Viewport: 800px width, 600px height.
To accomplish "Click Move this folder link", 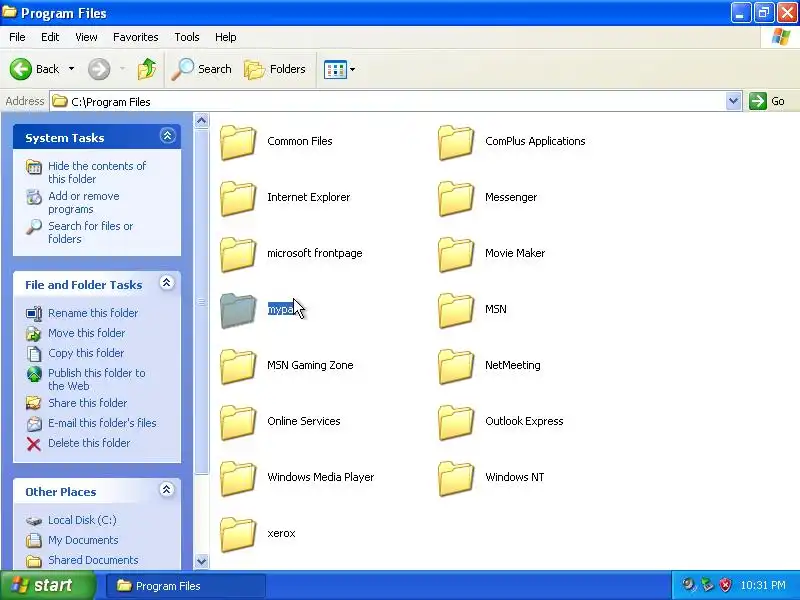I will pos(86,333).
